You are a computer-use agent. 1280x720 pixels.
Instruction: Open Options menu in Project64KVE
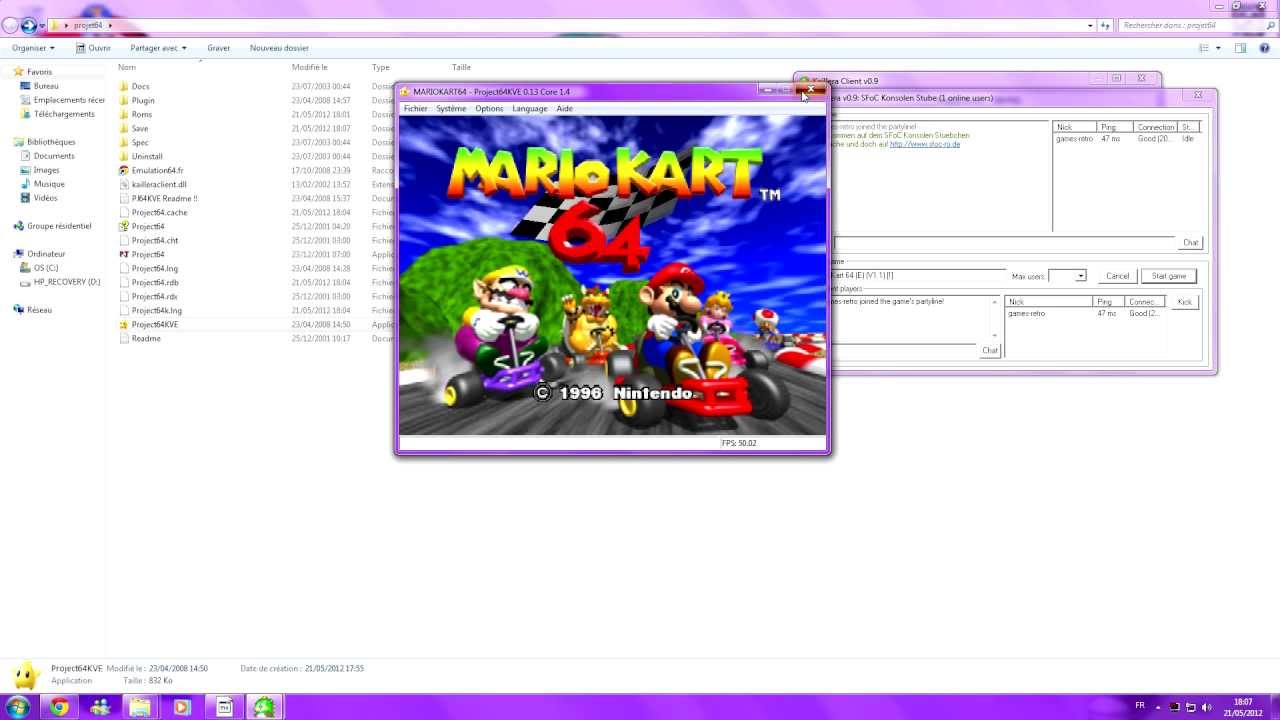(489, 108)
